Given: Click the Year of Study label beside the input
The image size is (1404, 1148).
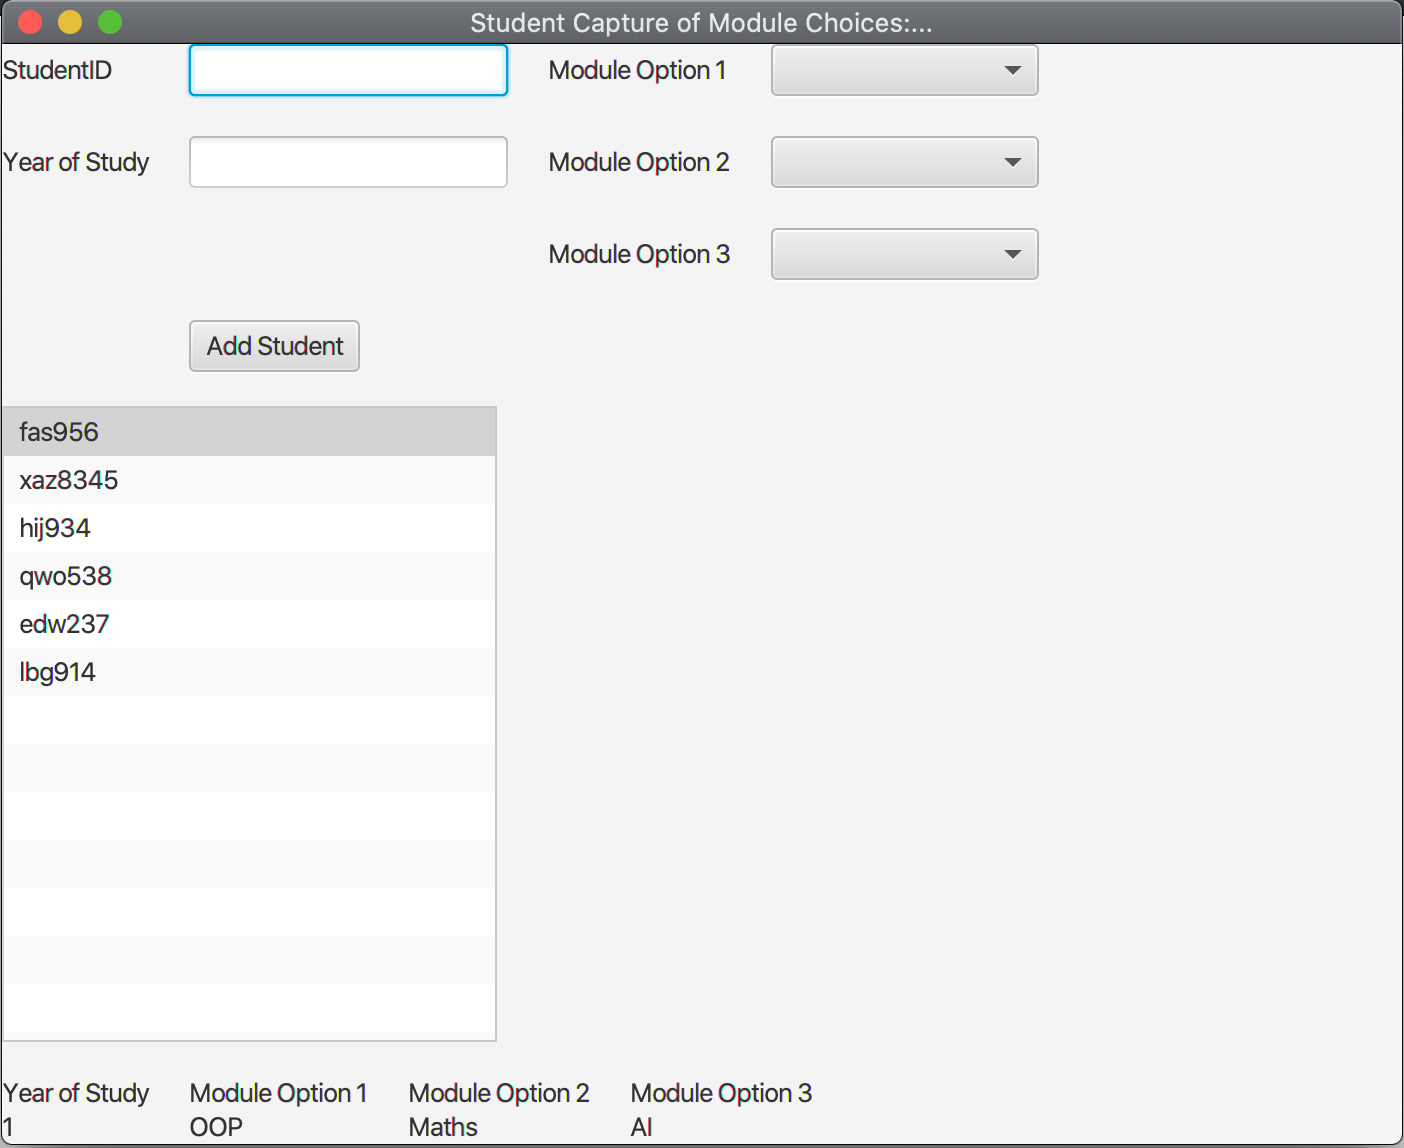Looking at the screenshot, I should [x=76, y=162].
